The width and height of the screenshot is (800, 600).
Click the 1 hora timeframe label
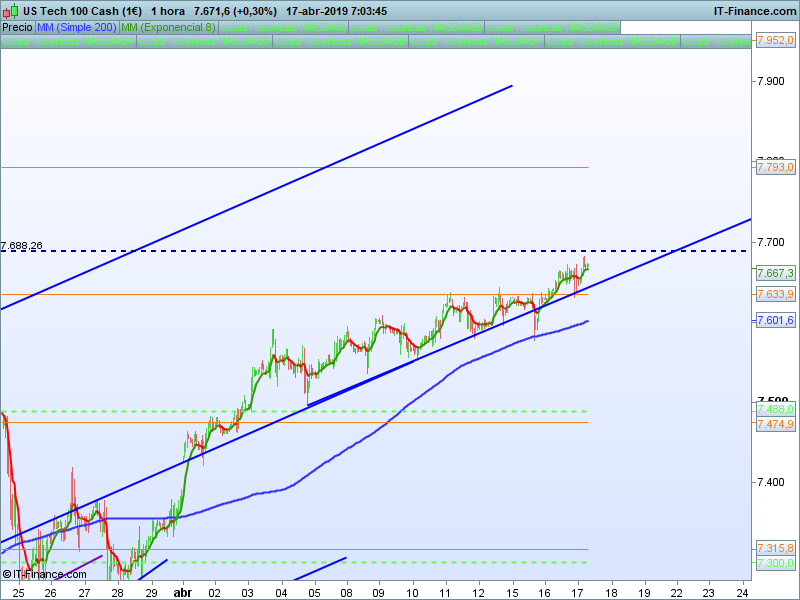point(168,11)
